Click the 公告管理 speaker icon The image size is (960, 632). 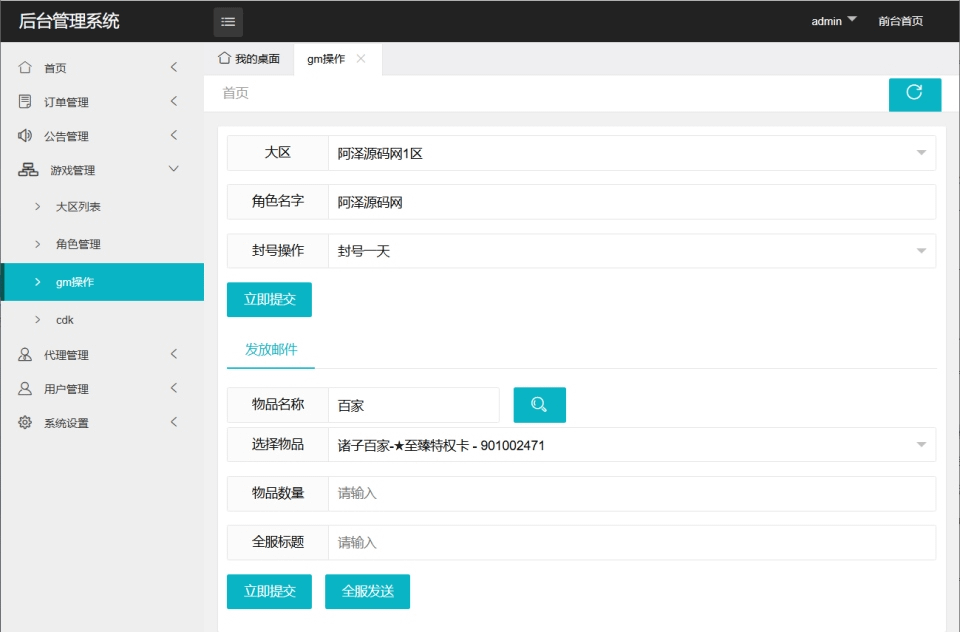[24, 135]
